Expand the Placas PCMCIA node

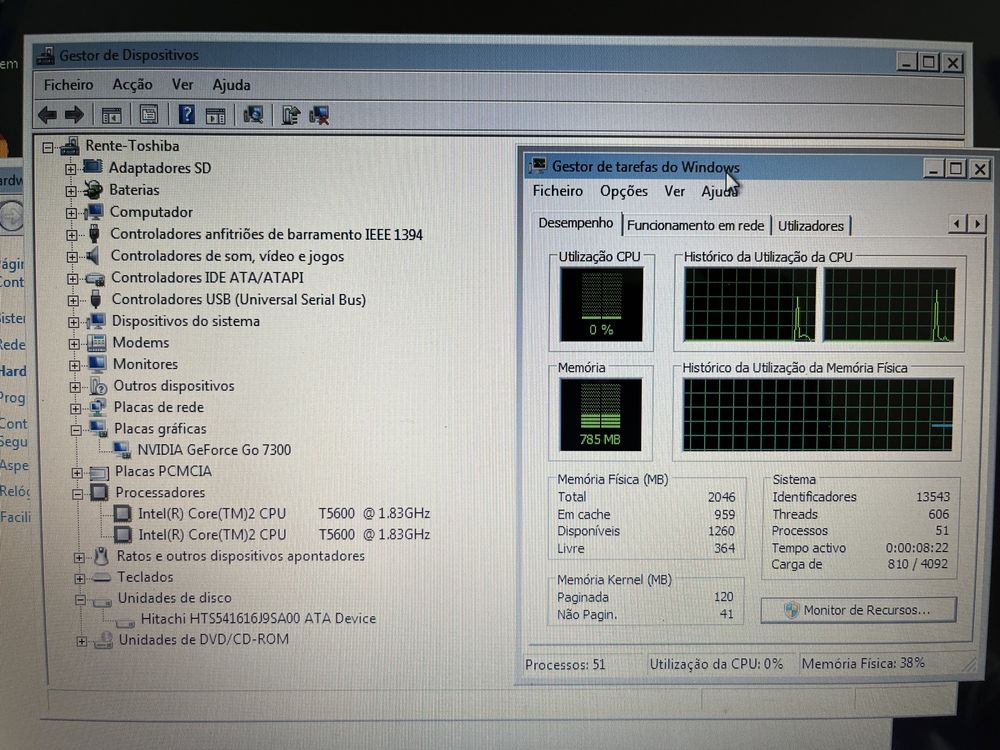click(77, 473)
